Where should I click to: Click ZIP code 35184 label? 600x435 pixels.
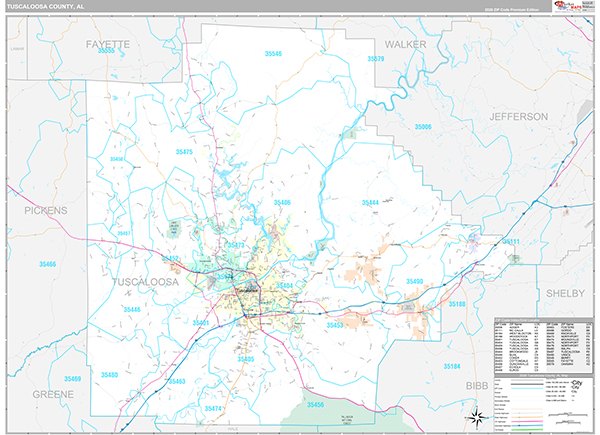tap(452, 367)
